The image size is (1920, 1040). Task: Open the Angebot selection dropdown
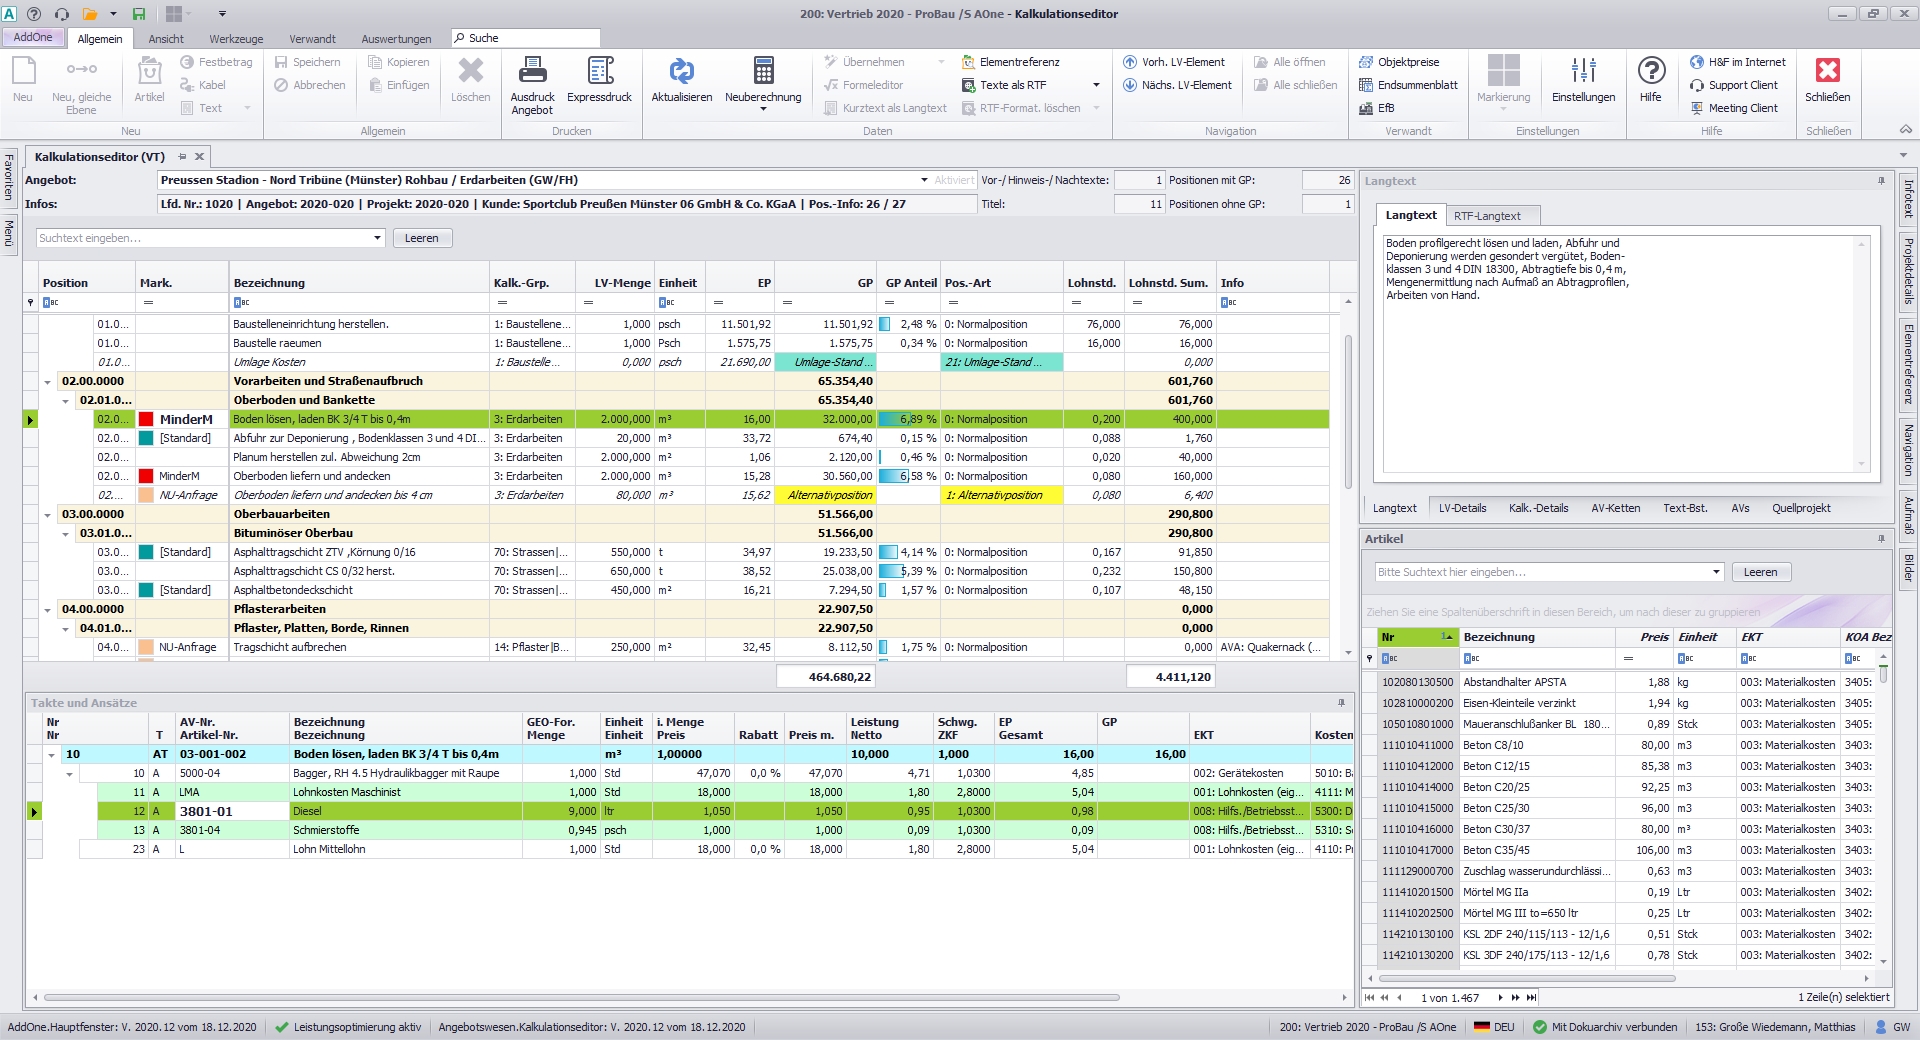click(924, 180)
